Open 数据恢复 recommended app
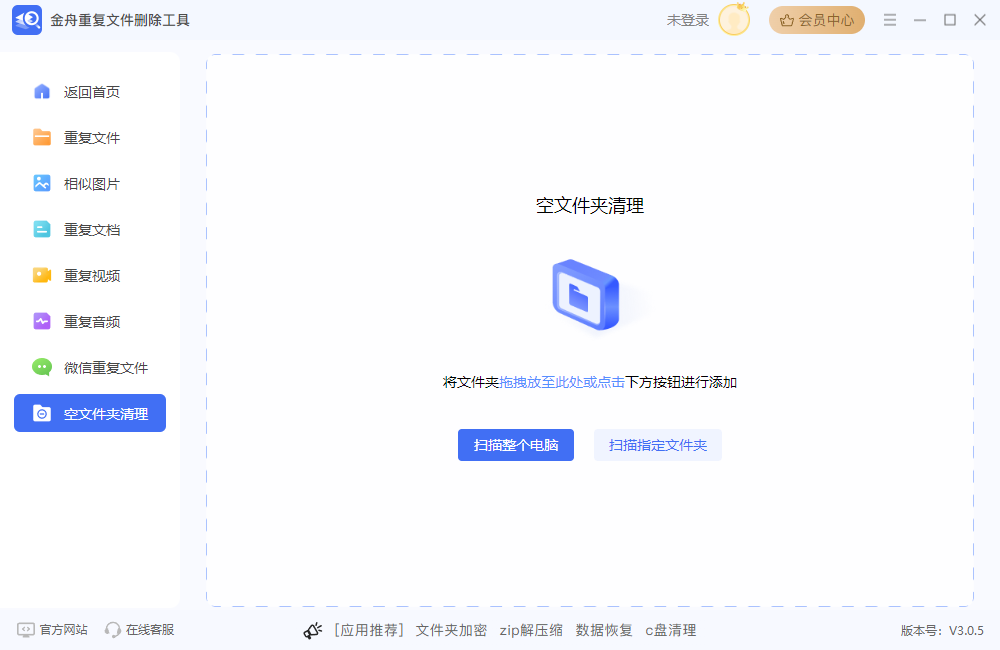 [x=603, y=630]
